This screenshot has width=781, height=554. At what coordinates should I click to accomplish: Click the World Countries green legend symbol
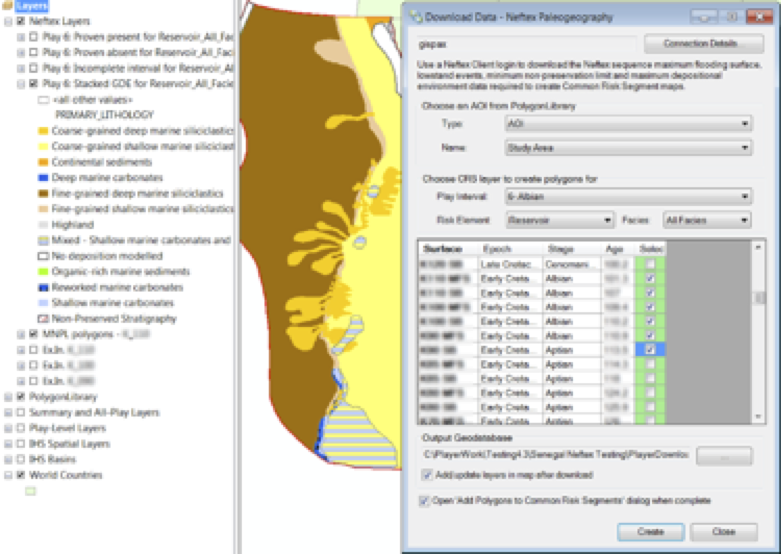(x=30, y=491)
